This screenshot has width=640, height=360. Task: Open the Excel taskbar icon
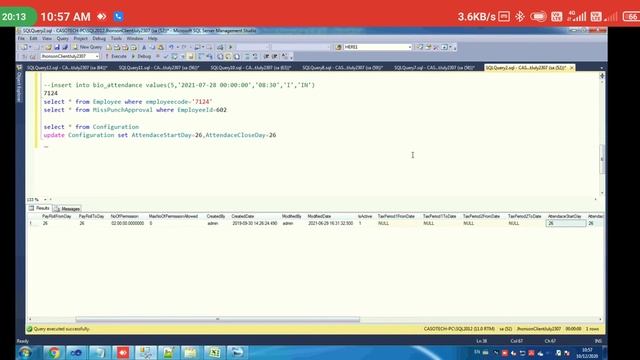pos(214,353)
